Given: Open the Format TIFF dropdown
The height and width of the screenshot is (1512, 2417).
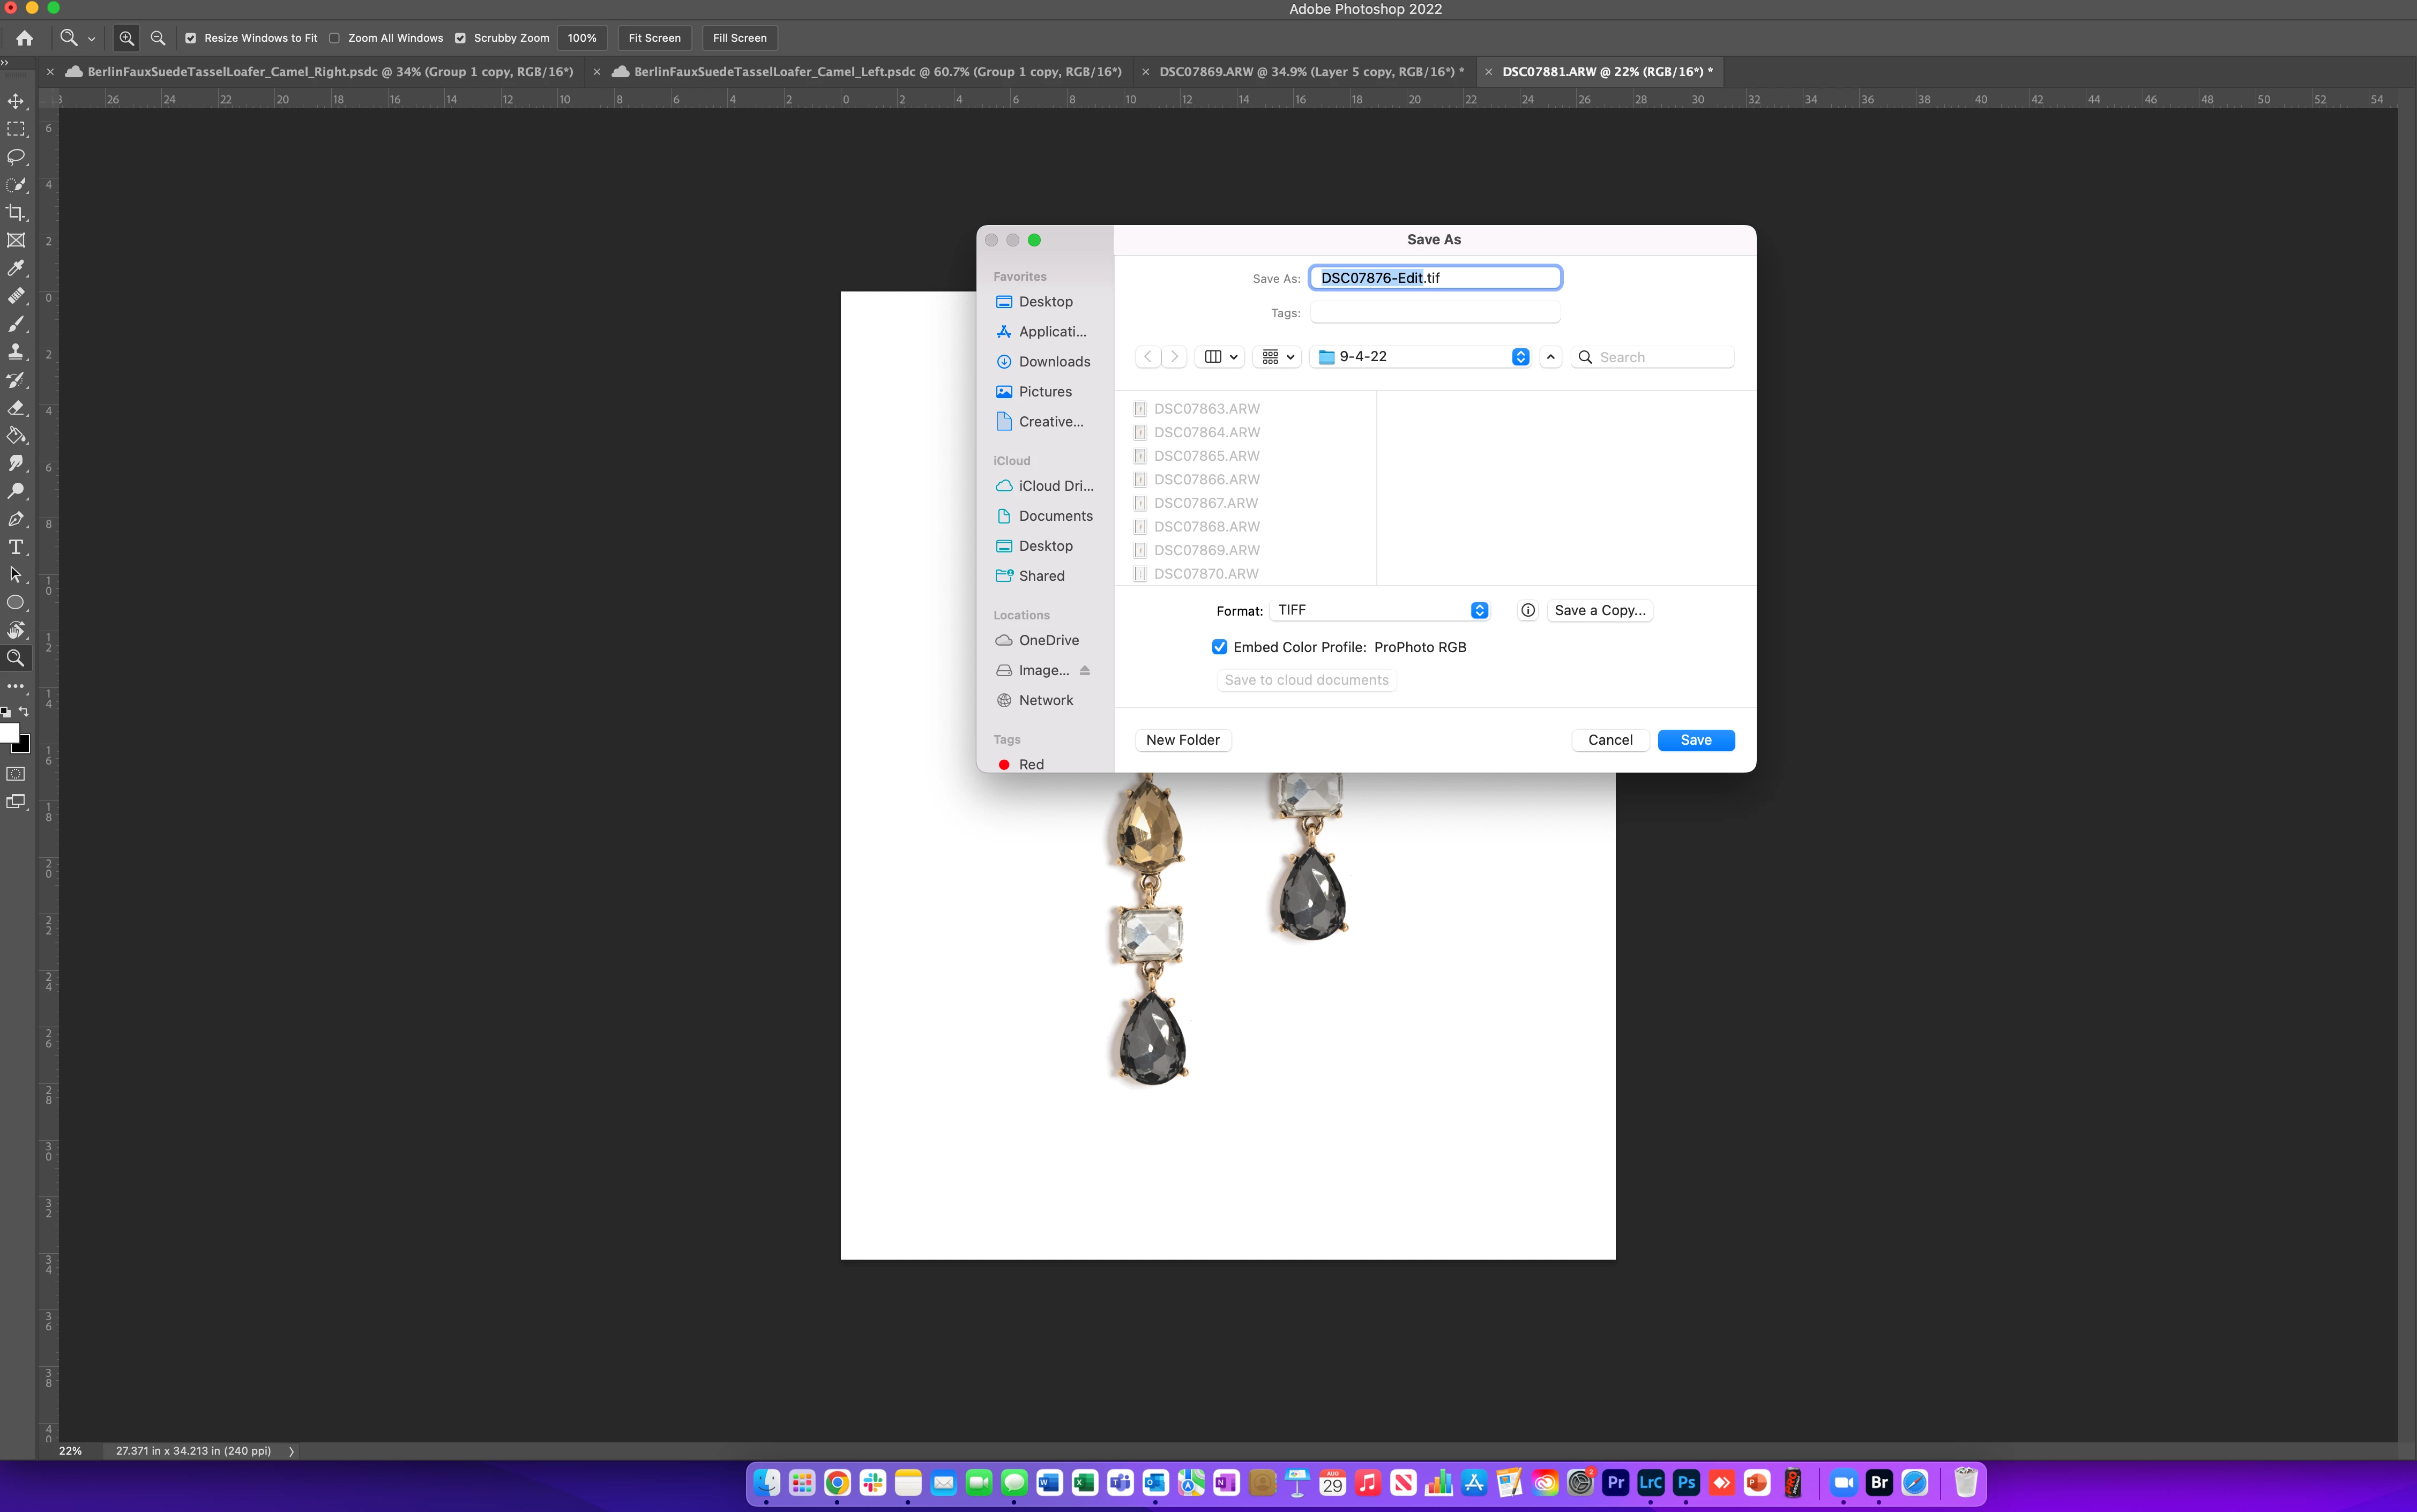Looking at the screenshot, I should tap(1380, 610).
